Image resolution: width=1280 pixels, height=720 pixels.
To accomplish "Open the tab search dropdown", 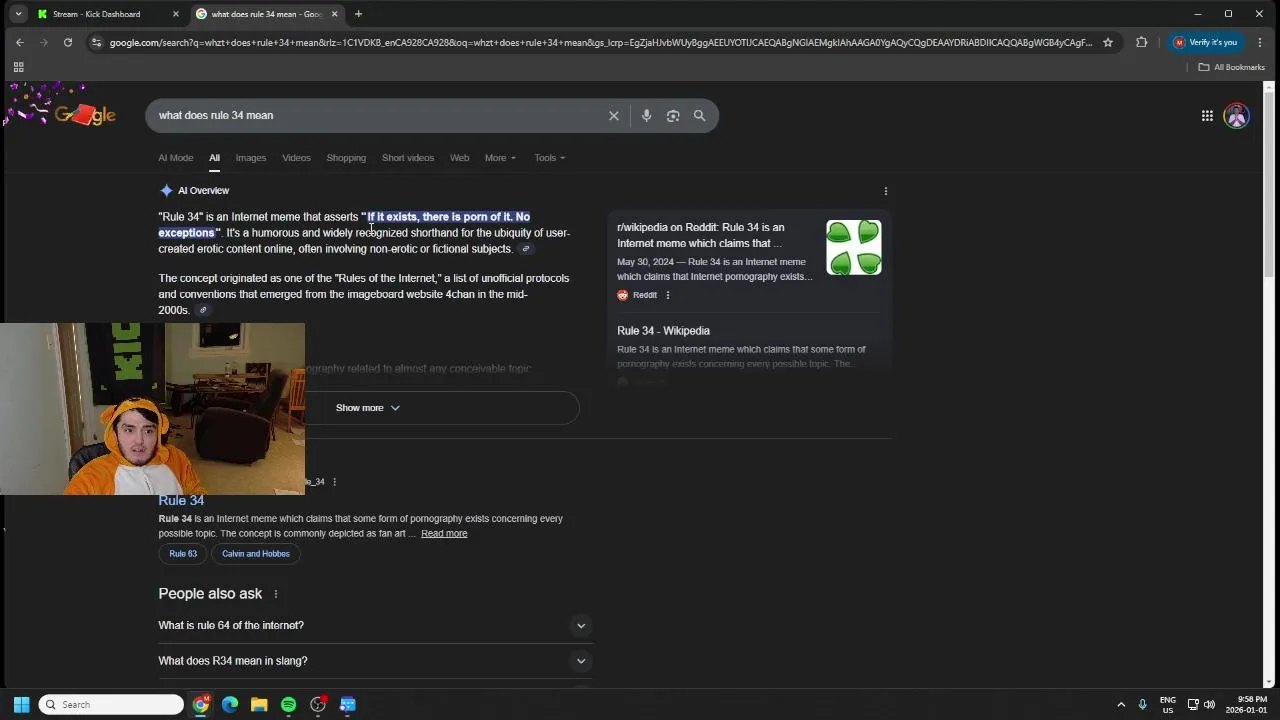I will click(18, 14).
